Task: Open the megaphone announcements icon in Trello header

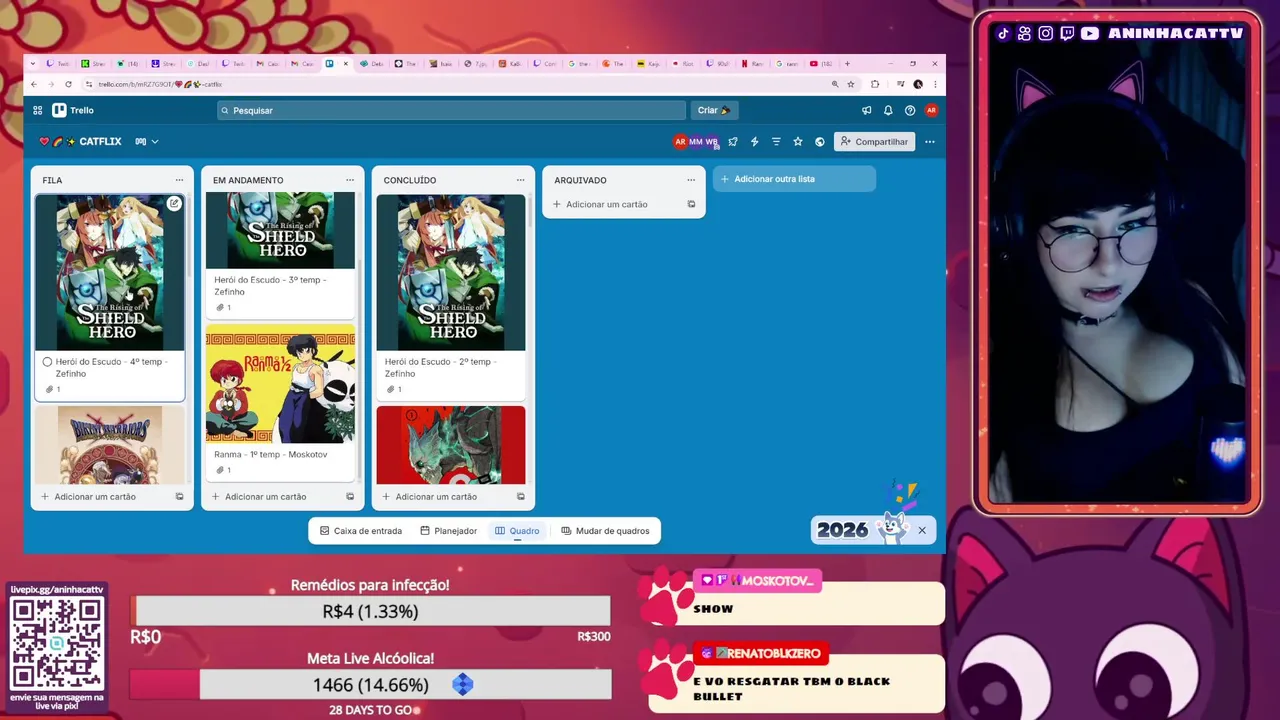Action: [x=867, y=110]
